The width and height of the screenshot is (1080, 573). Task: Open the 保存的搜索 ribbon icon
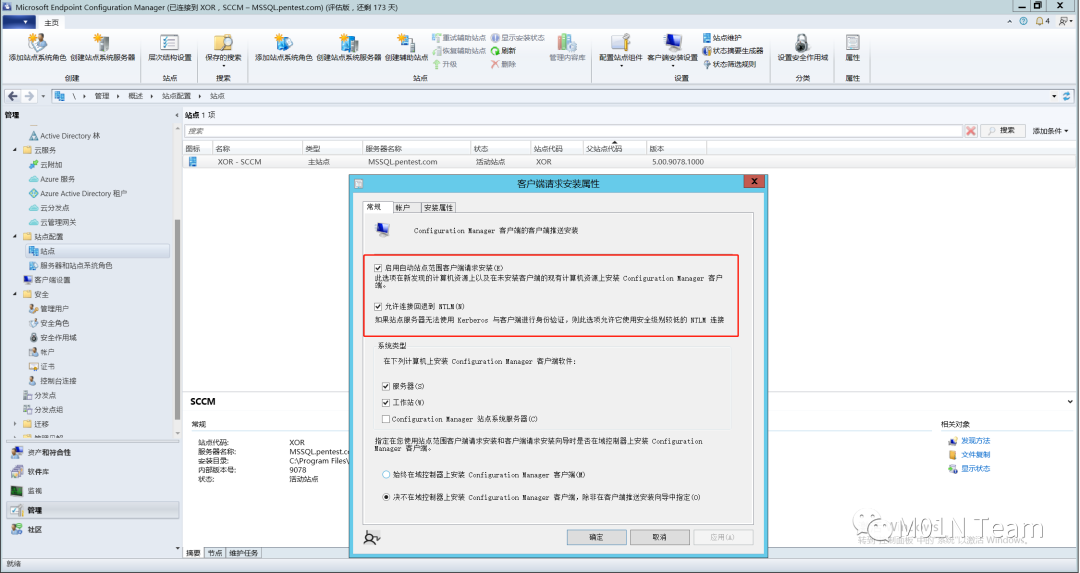click(223, 43)
